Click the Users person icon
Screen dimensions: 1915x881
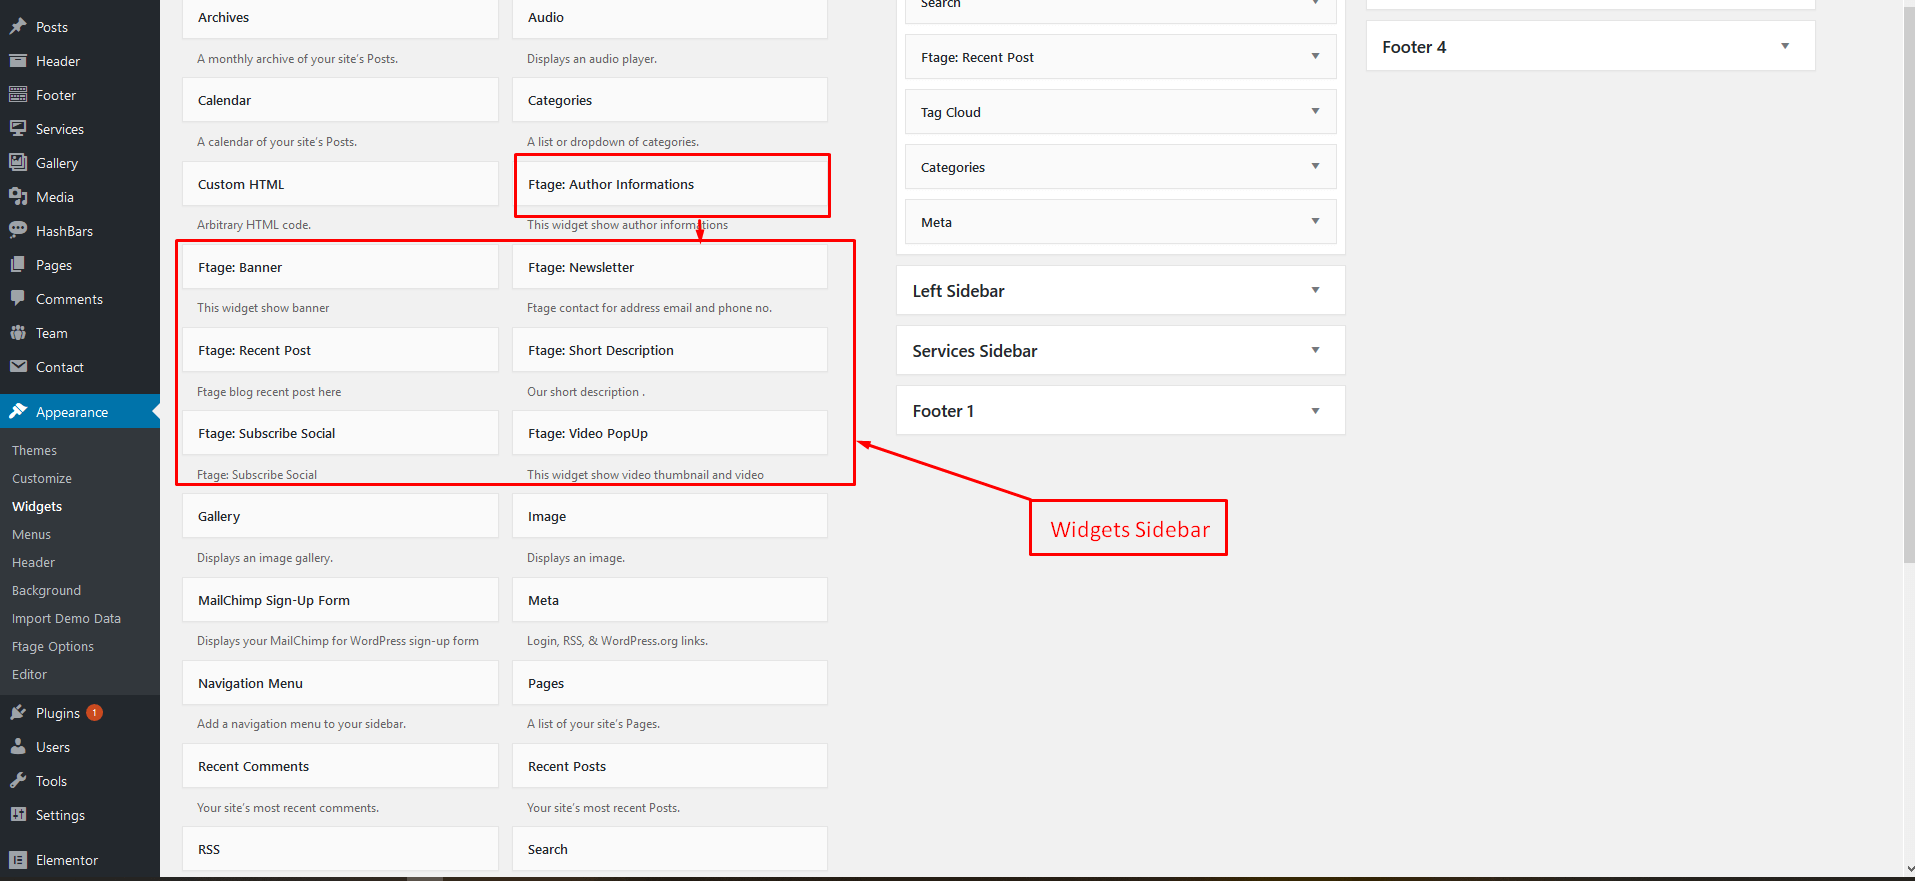click(x=18, y=746)
